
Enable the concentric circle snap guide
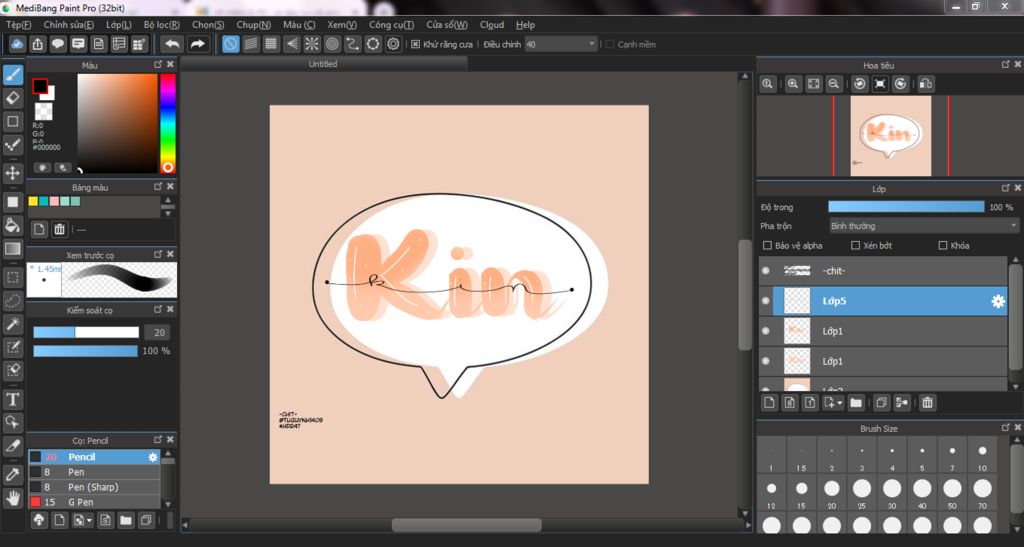[332, 44]
